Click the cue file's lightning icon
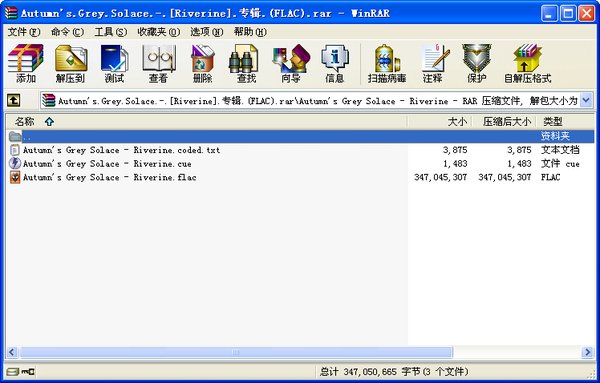 click(x=15, y=164)
